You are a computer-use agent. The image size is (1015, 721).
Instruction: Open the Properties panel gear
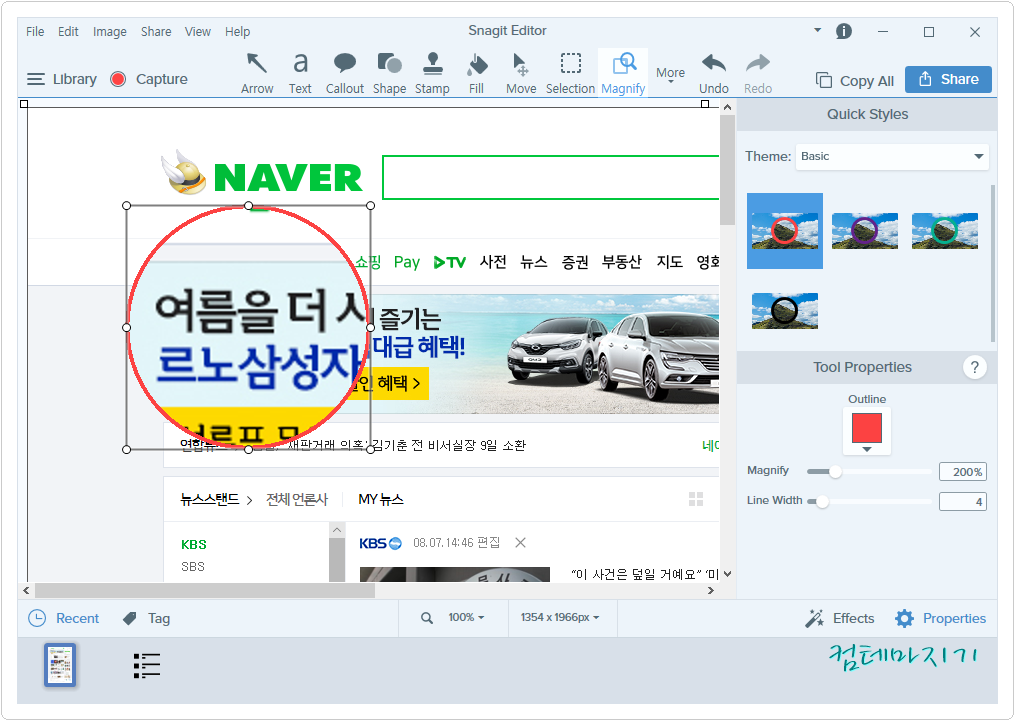click(x=904, y=618)
